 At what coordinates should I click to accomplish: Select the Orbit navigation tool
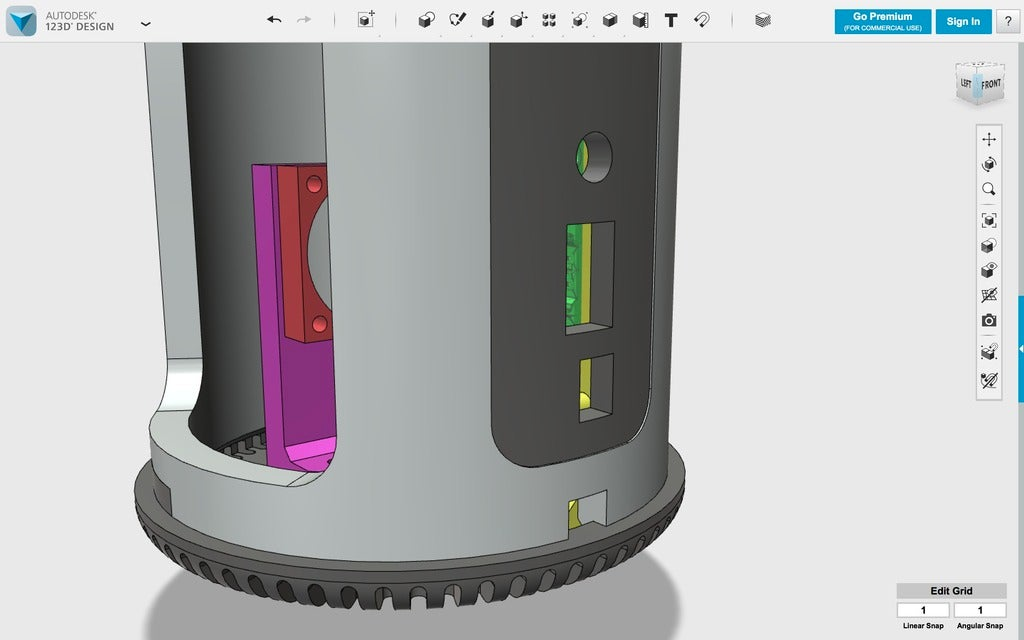[989, 164]
